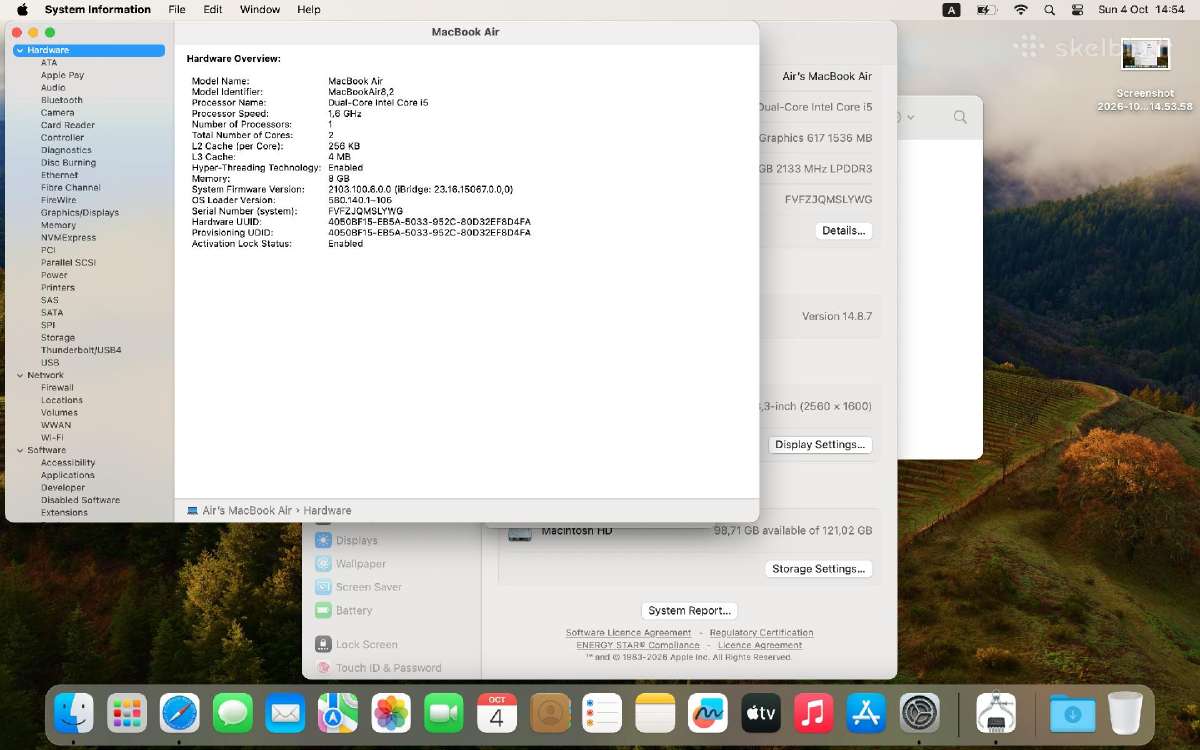Select Applications under Software
This screenshot has height=750, width=1200.
point(68,475)
